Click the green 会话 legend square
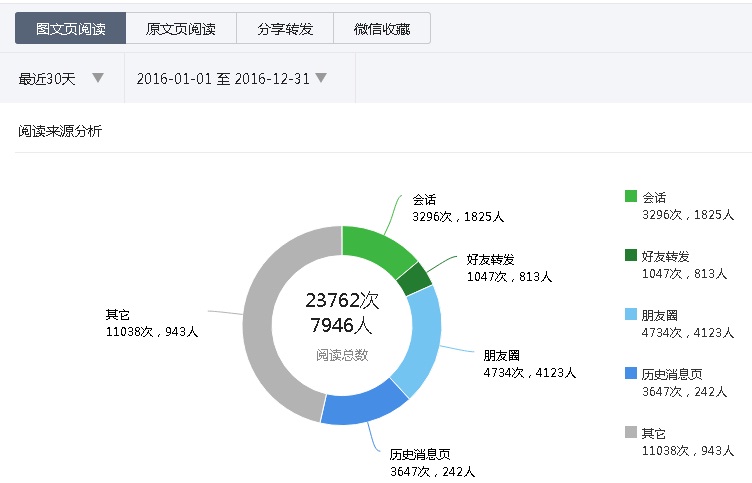Image resolution: width=752 pixels, height=483 pixels. click(x=630, y=197)
